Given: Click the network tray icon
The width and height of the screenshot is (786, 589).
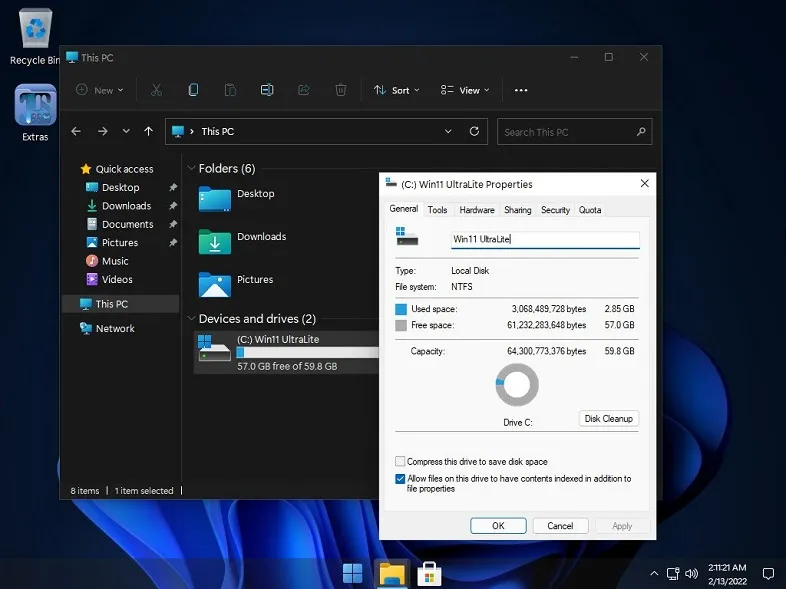Looking at the screenshot, I should [x=673, y=574].
